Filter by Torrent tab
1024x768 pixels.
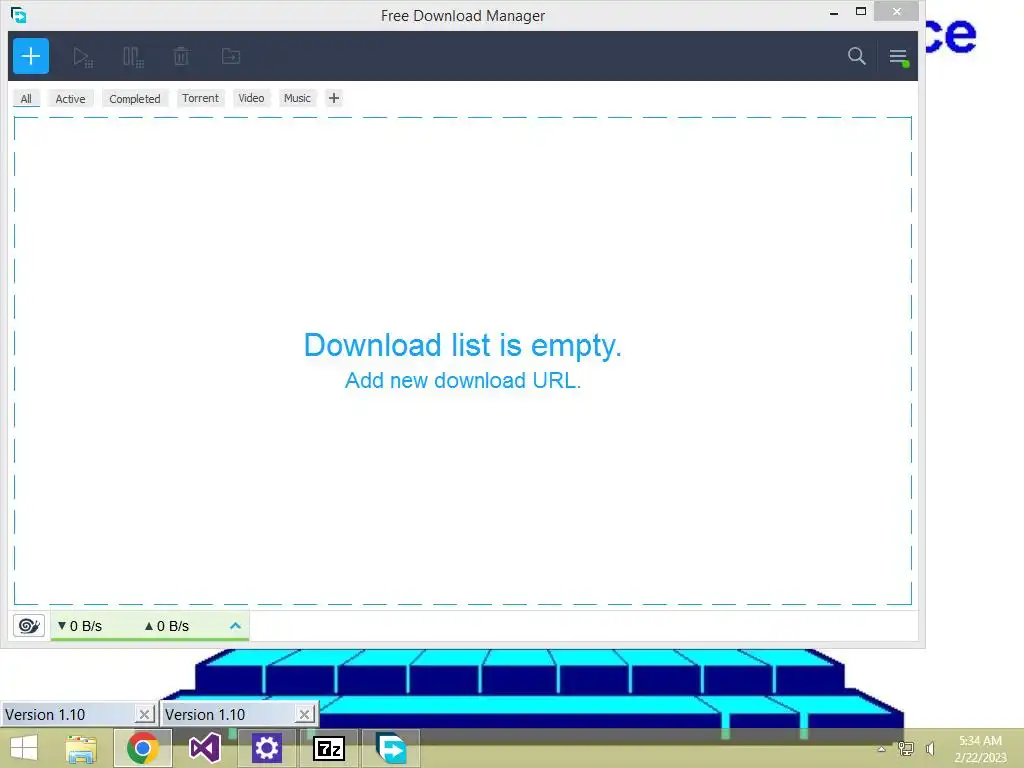(x=200, y=98)
